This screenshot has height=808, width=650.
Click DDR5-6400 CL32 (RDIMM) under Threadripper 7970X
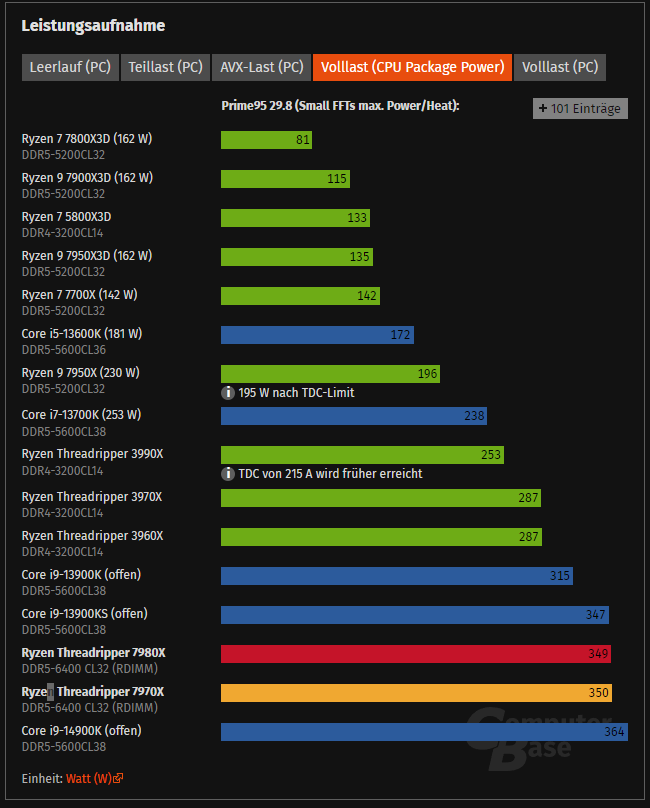click(x=90, y=708)
